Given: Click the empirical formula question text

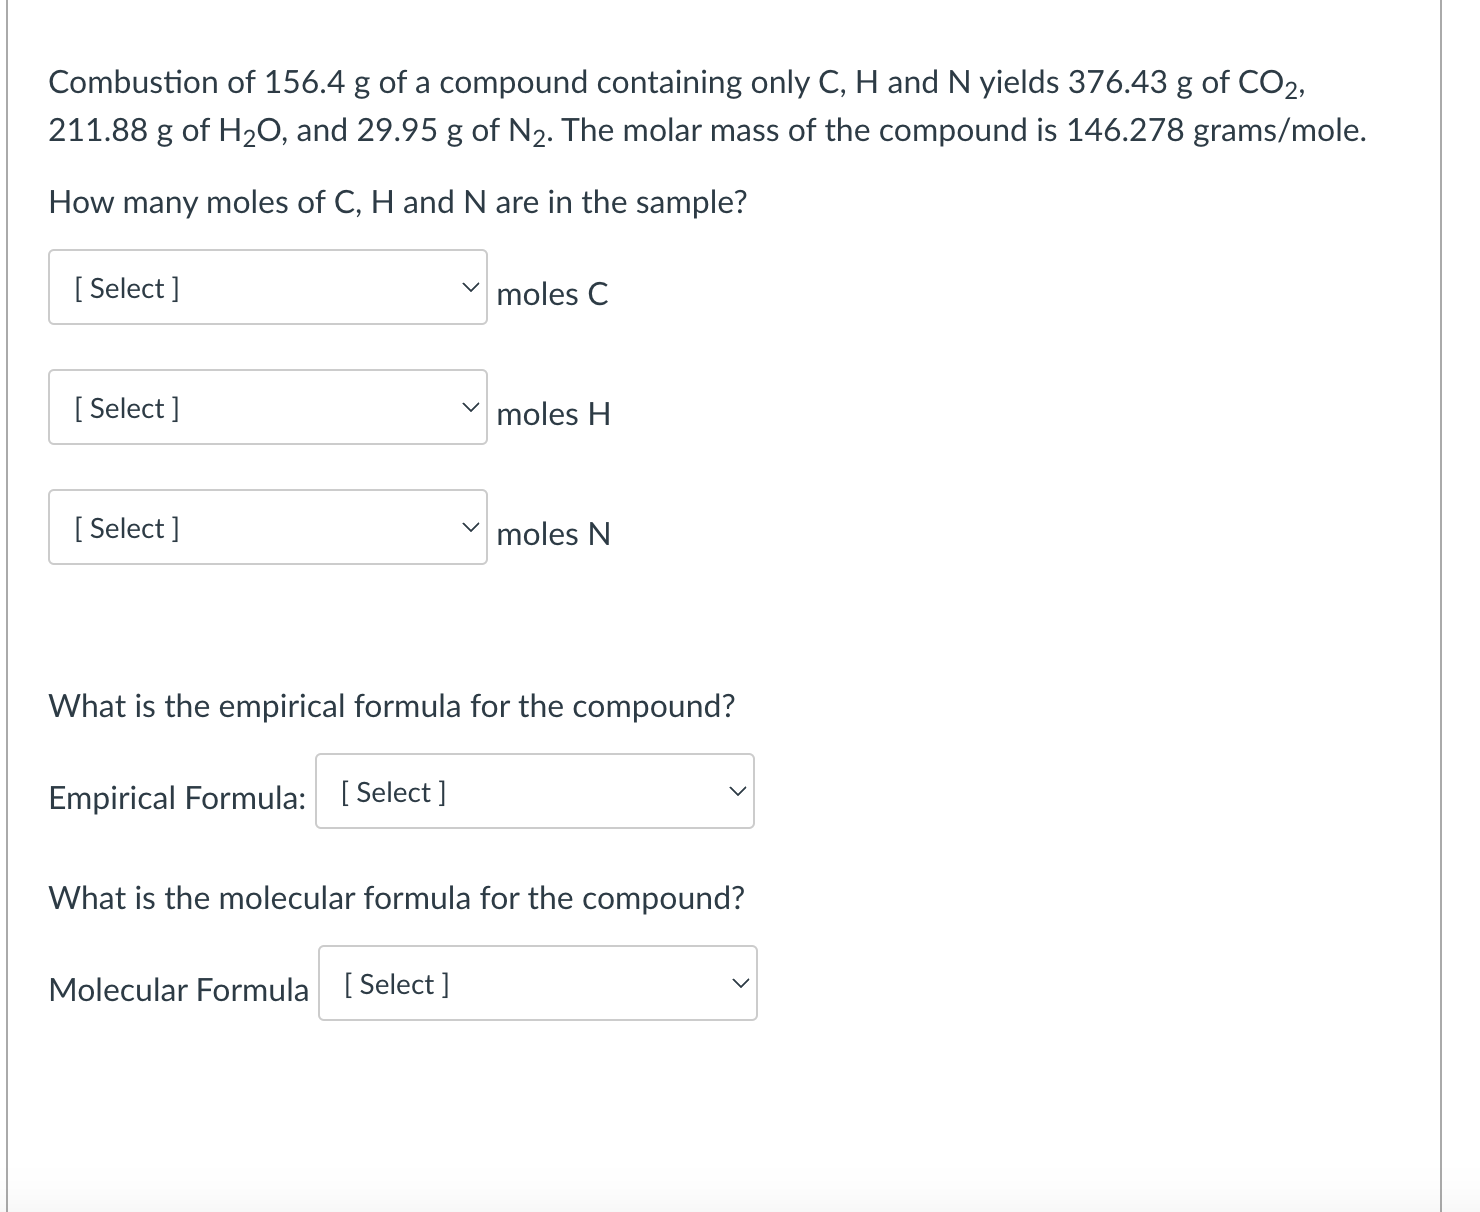Looking at the screenshot, I should click(x=392, y=706).
